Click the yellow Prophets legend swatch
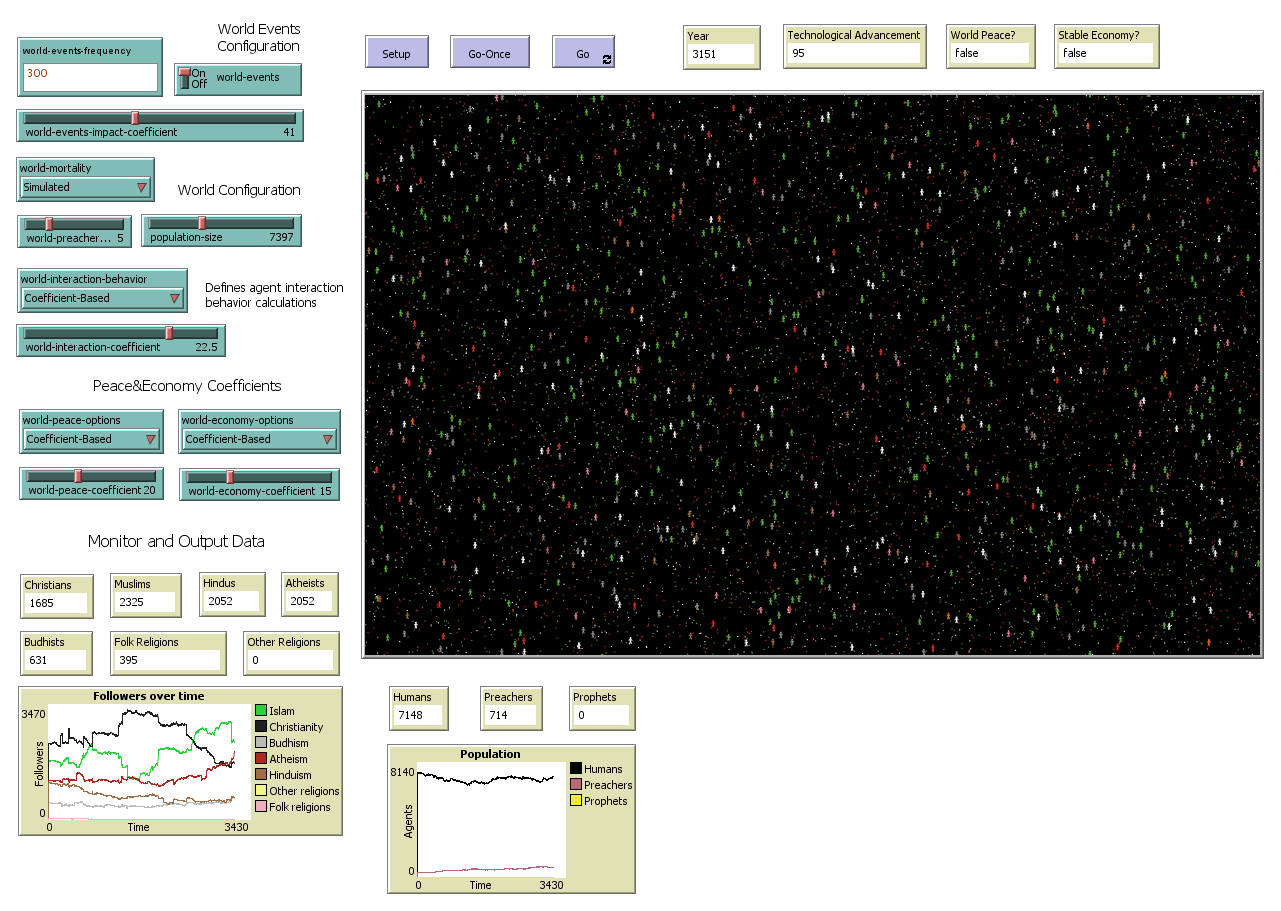Image resolution: width=1281 pixels, height=911 pixels. click(x=576, y=801)
